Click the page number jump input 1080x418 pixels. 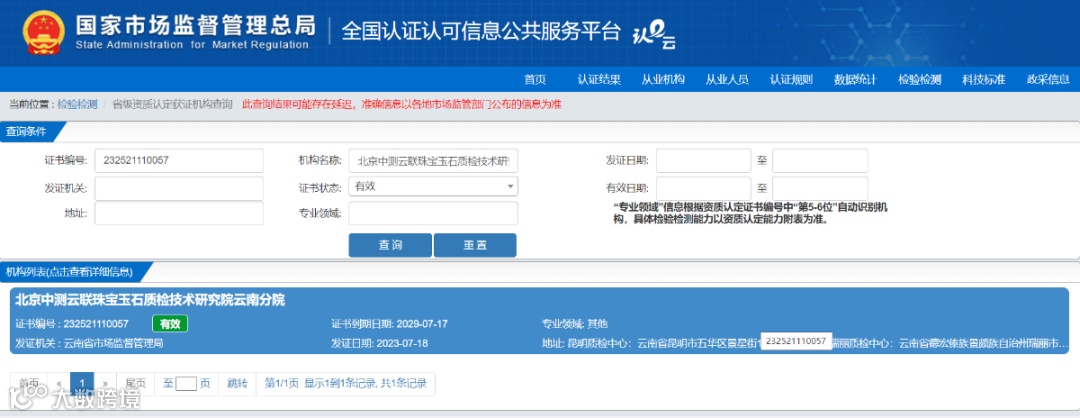tap(186, 384)
